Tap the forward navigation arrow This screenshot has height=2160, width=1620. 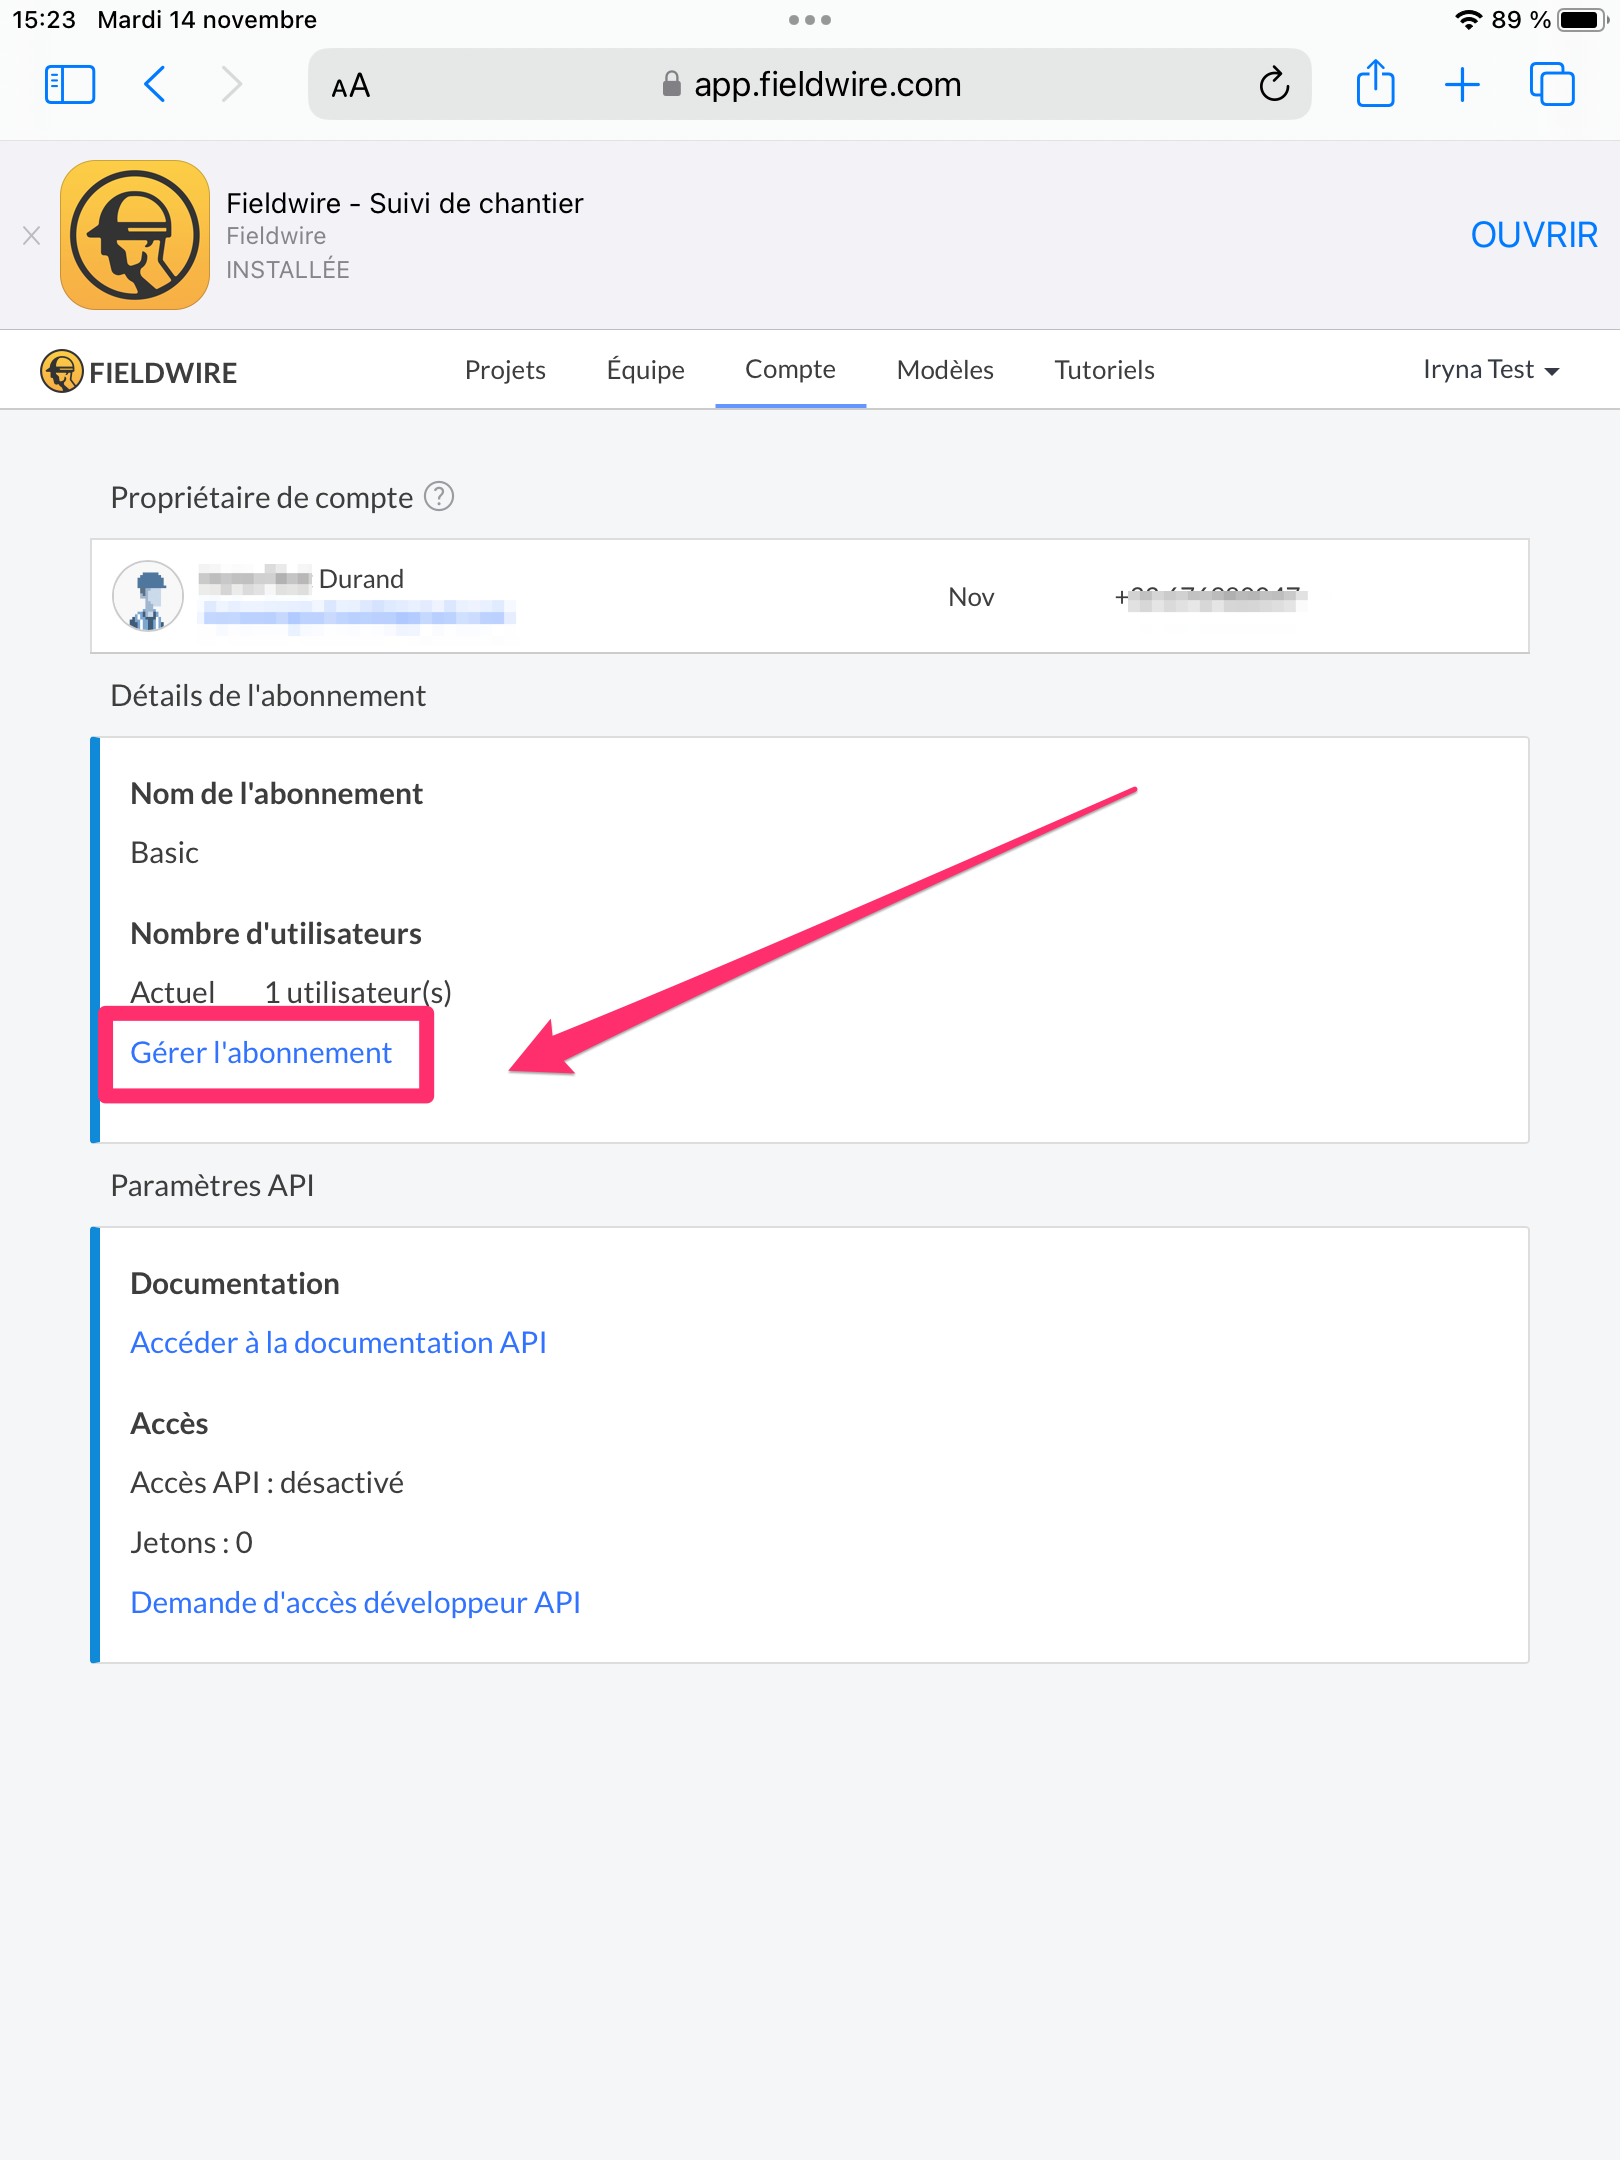(x=231, y=85)
